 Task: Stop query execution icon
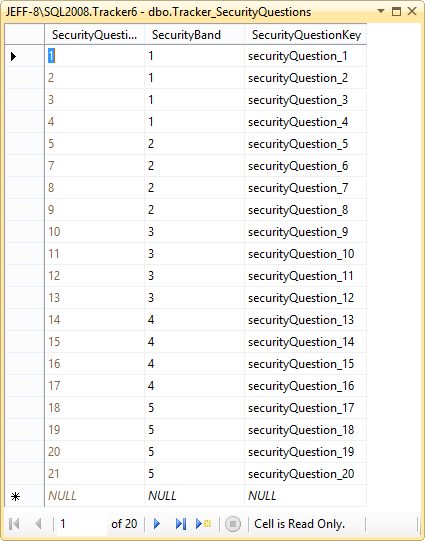[233, 524]
